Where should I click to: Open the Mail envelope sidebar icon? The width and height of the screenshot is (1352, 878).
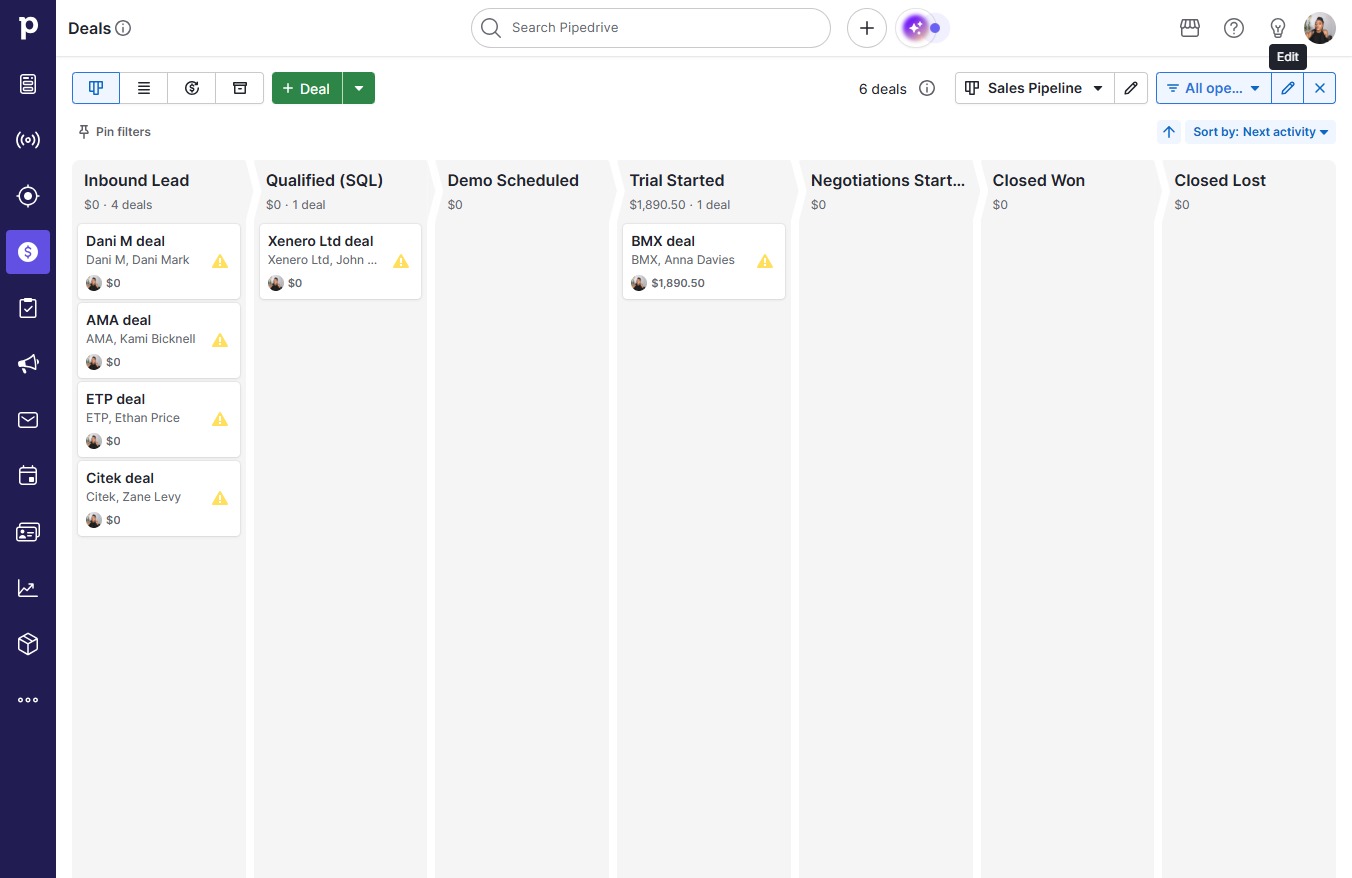[x=28, y=420]
